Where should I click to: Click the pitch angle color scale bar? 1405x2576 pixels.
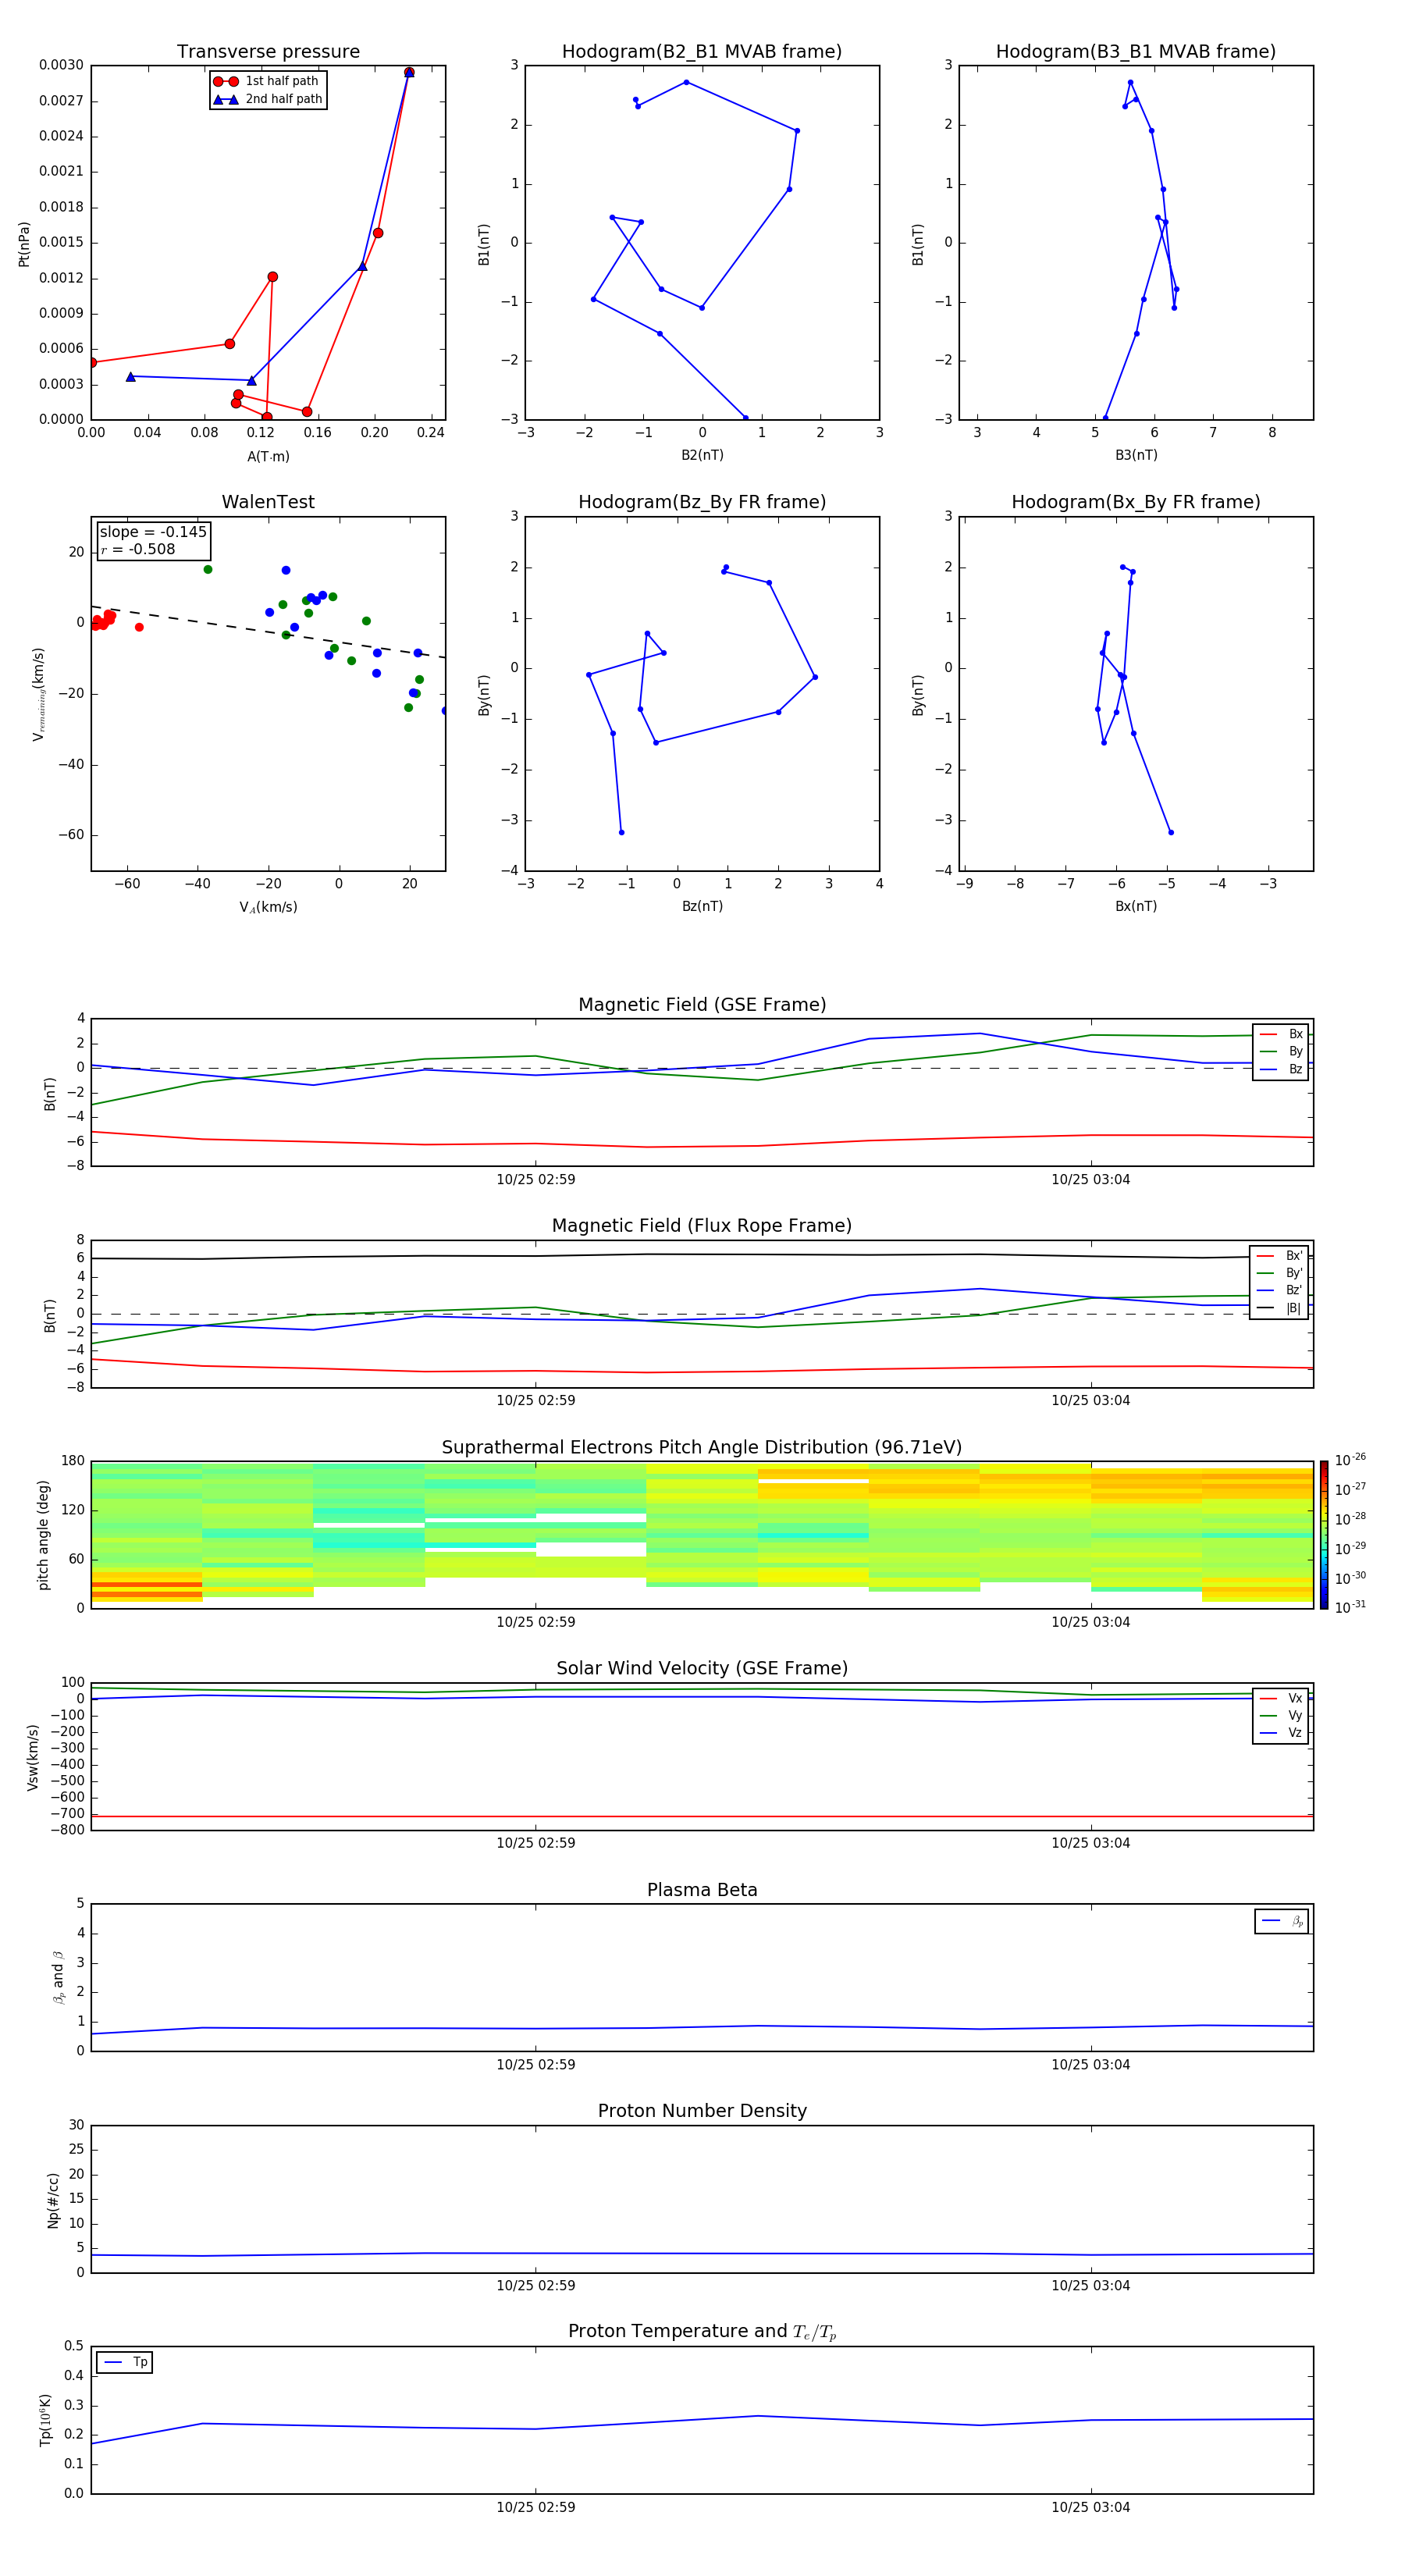1324,1534
